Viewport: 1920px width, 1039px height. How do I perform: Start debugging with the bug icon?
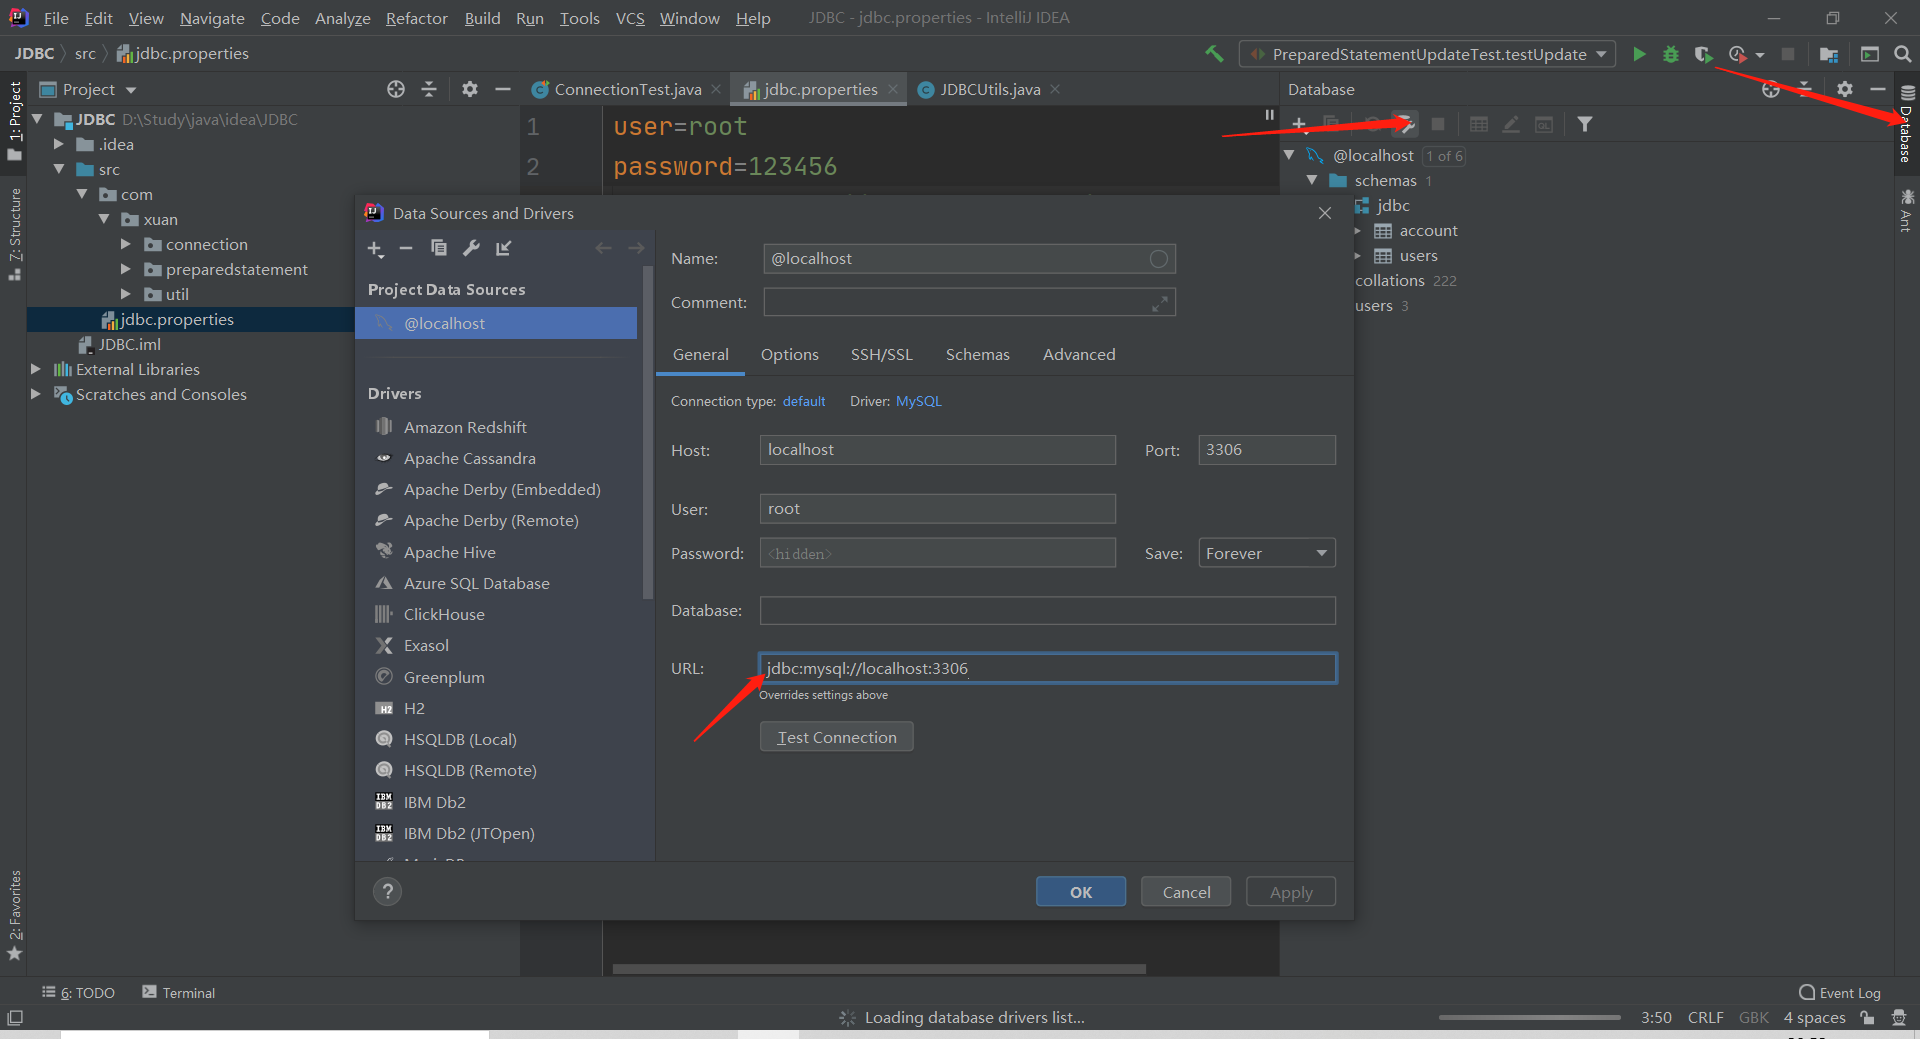pyautogui.click(x=1671, y=54)
